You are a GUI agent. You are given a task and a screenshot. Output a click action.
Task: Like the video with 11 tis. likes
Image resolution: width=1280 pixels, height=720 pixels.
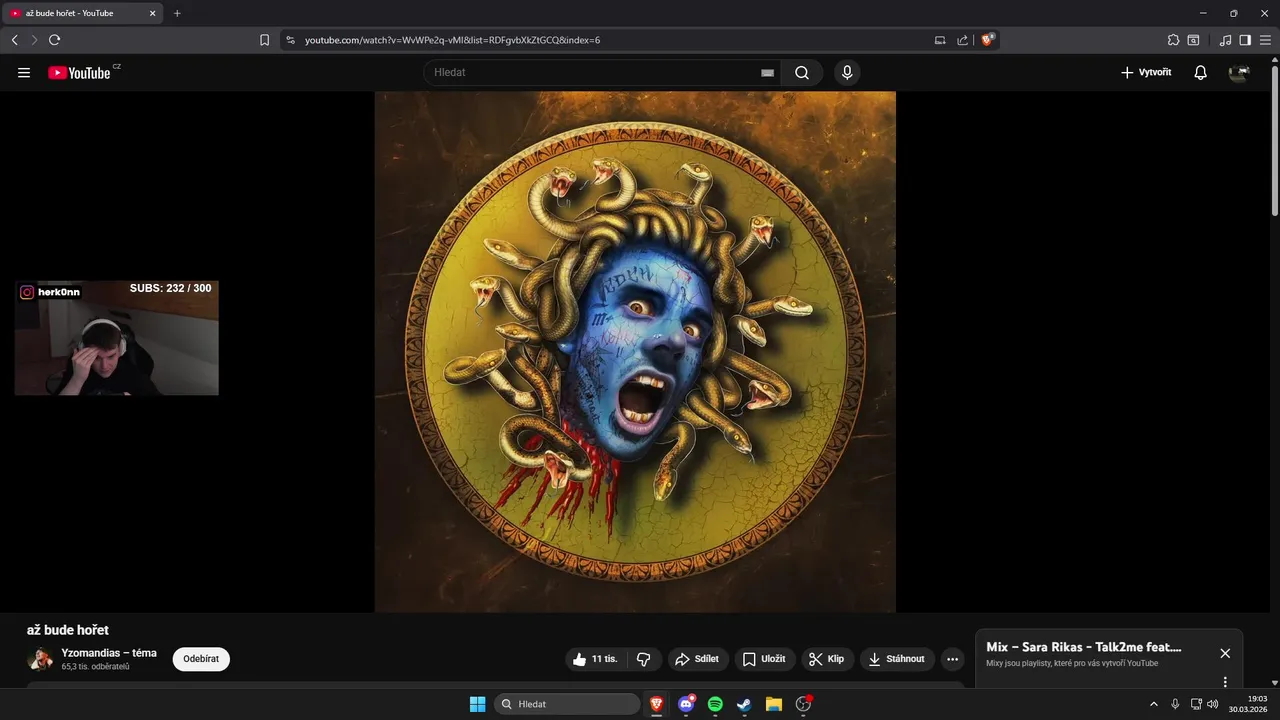coord(595,659)
